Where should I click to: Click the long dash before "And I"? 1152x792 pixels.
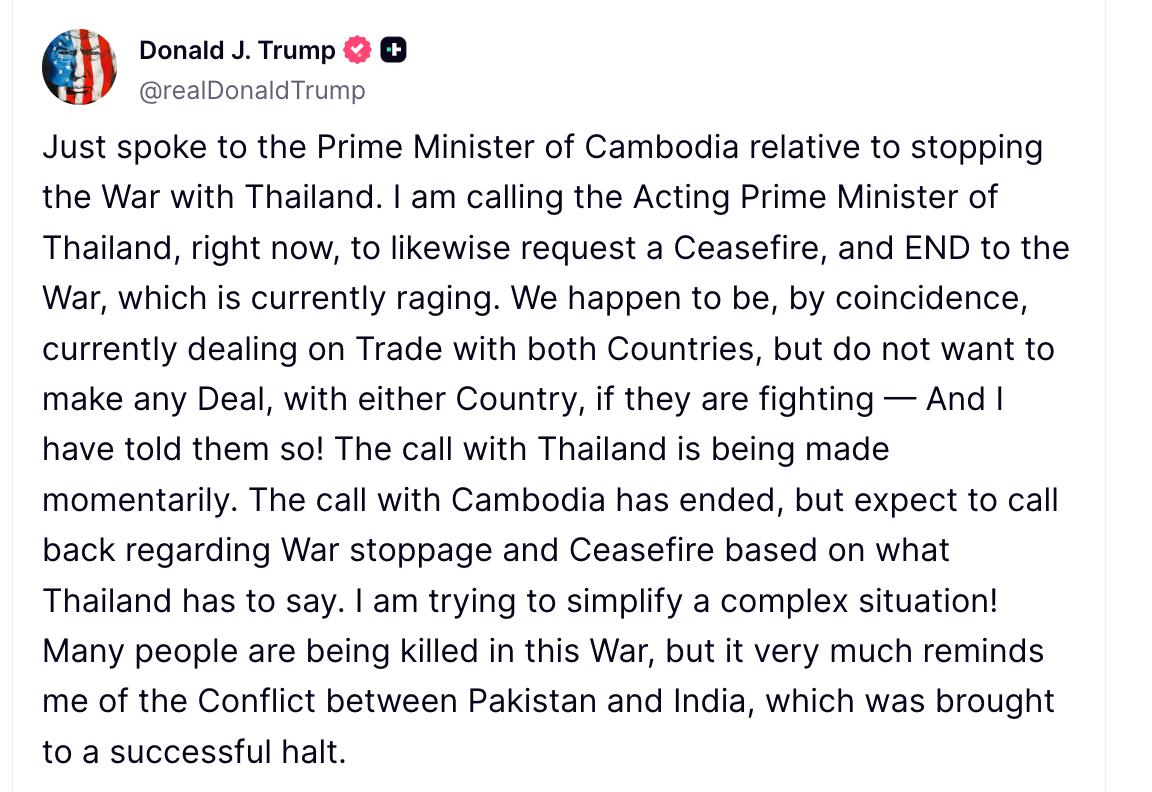pyautogui.click(x=899, y=399)
